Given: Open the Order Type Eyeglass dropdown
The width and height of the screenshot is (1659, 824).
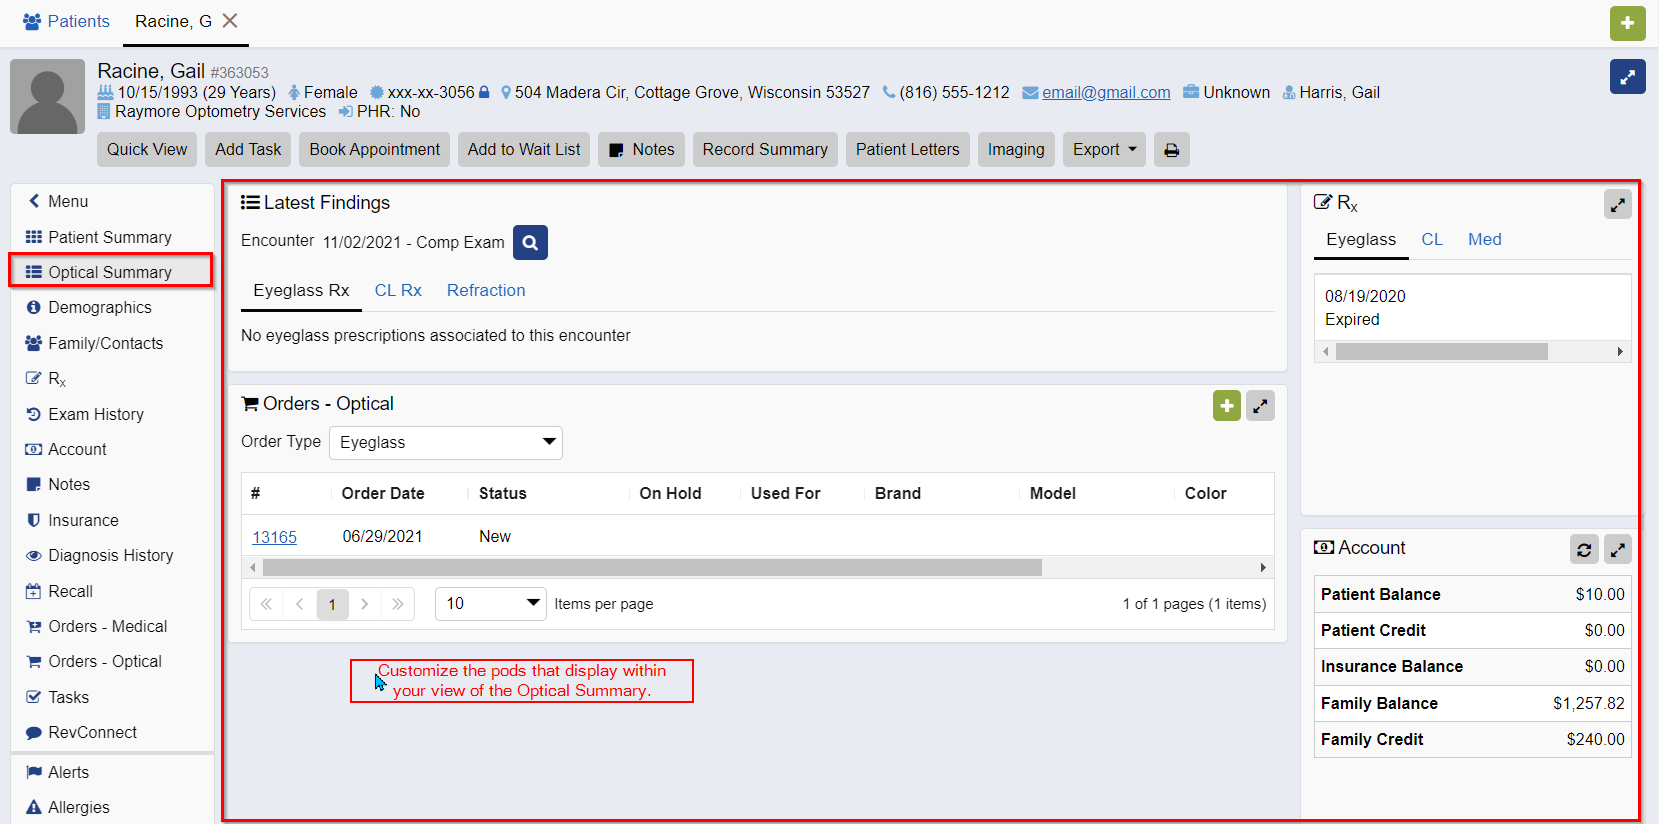Looking at the screenshot, I should pyautogui.click(x=446, y=442).
